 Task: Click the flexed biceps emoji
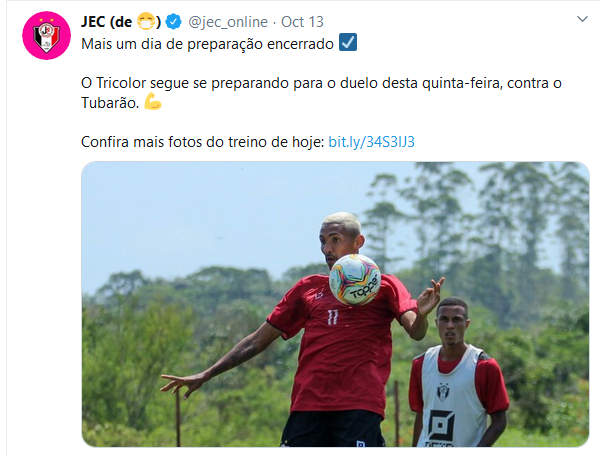coord(153,101)
